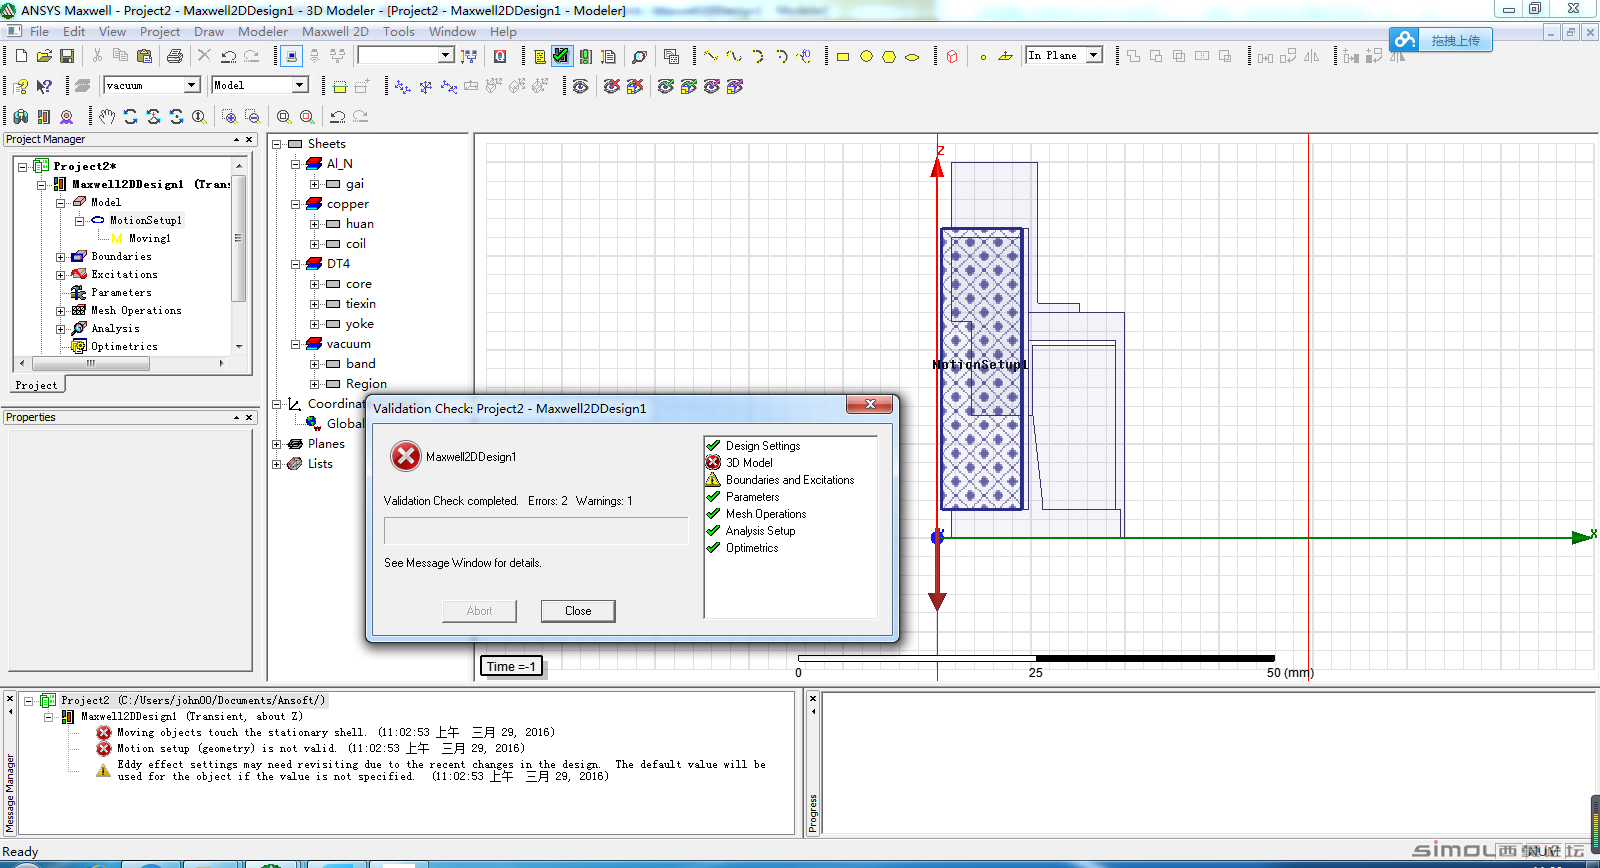This screenshot has height=868, width=1600.
Task: Select the red Draw region box icon
Action: (952, 57)
